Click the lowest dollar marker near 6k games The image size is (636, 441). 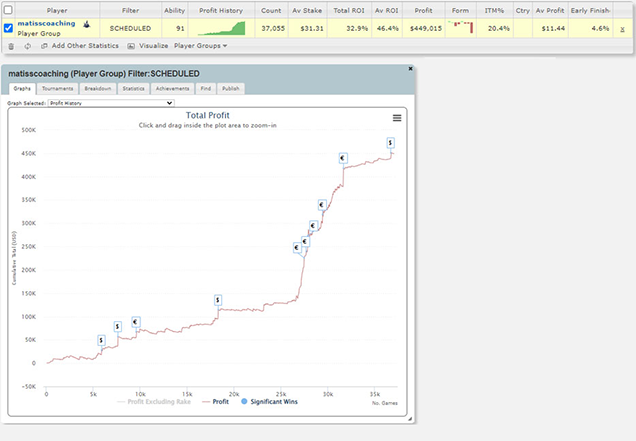pyautogui.click(x=101, y=340)
